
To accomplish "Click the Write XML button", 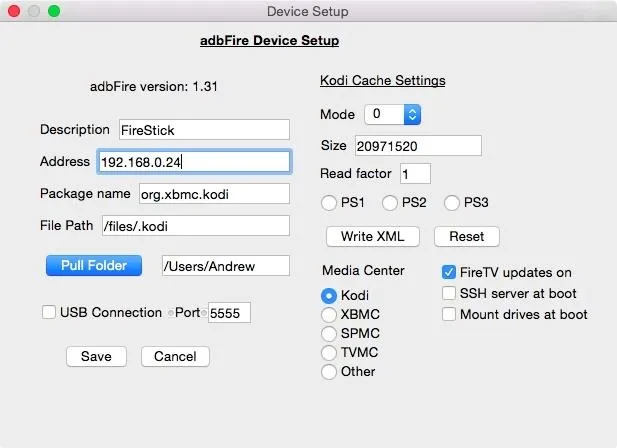I will coord(373,236).
